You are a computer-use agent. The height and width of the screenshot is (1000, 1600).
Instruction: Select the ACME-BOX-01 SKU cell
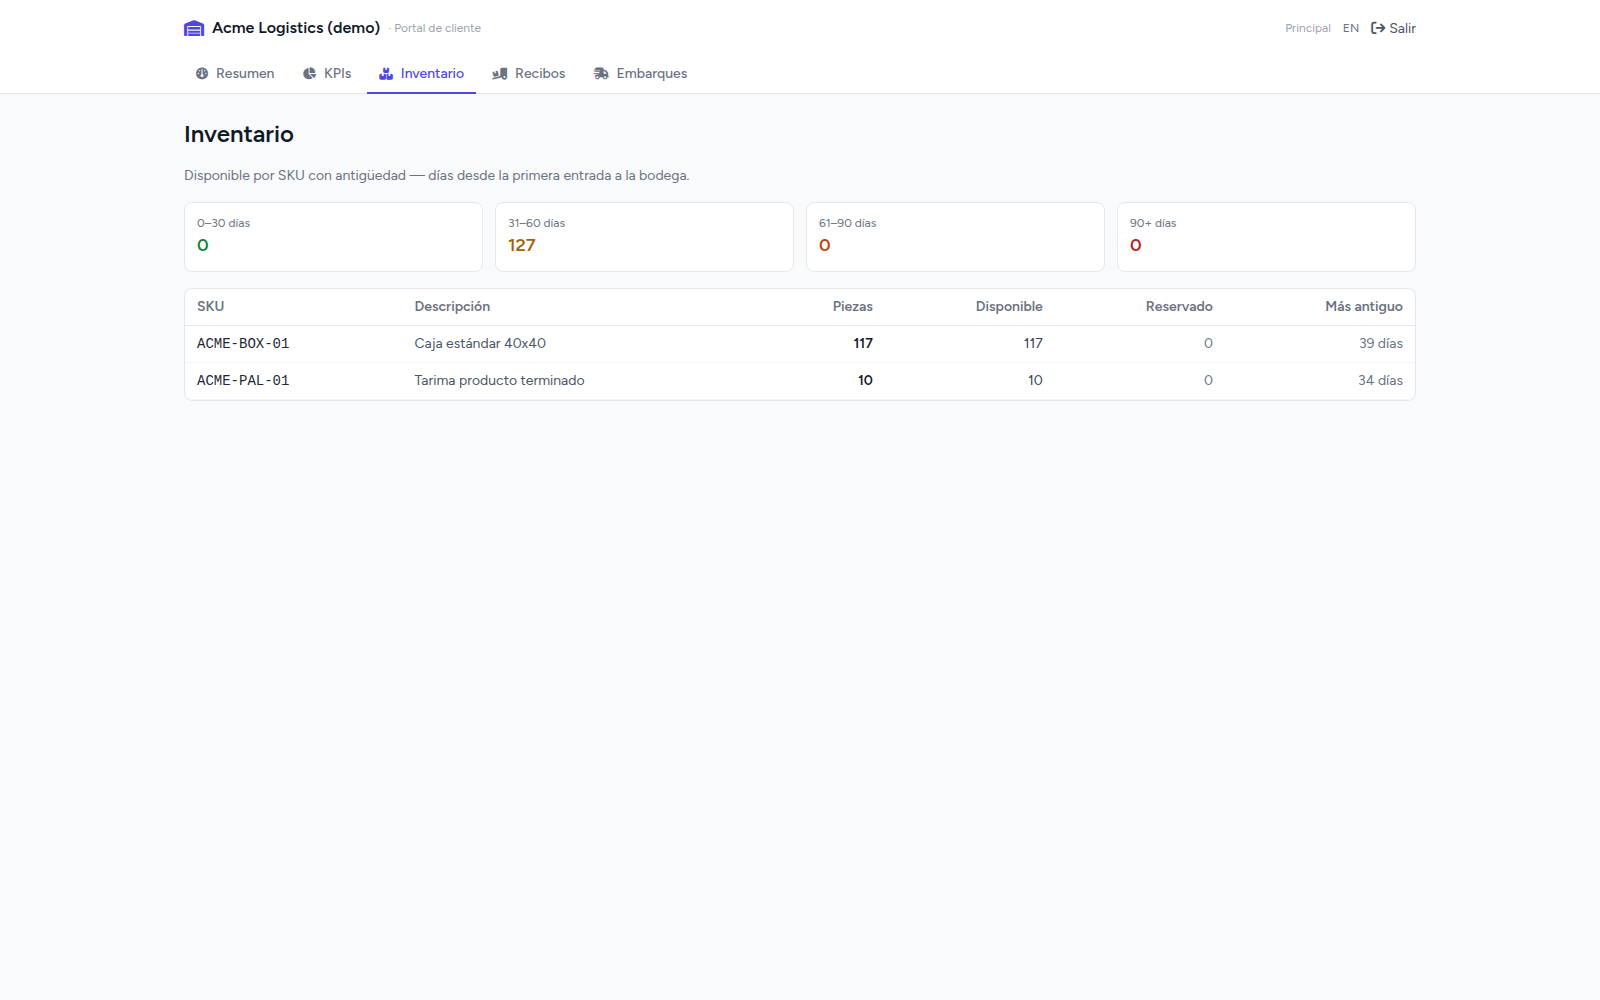(x=243, y=344)
